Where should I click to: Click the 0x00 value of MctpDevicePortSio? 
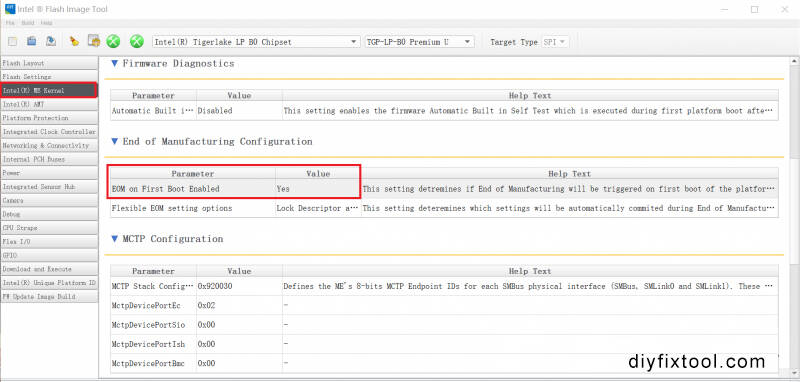click(239, 325)
